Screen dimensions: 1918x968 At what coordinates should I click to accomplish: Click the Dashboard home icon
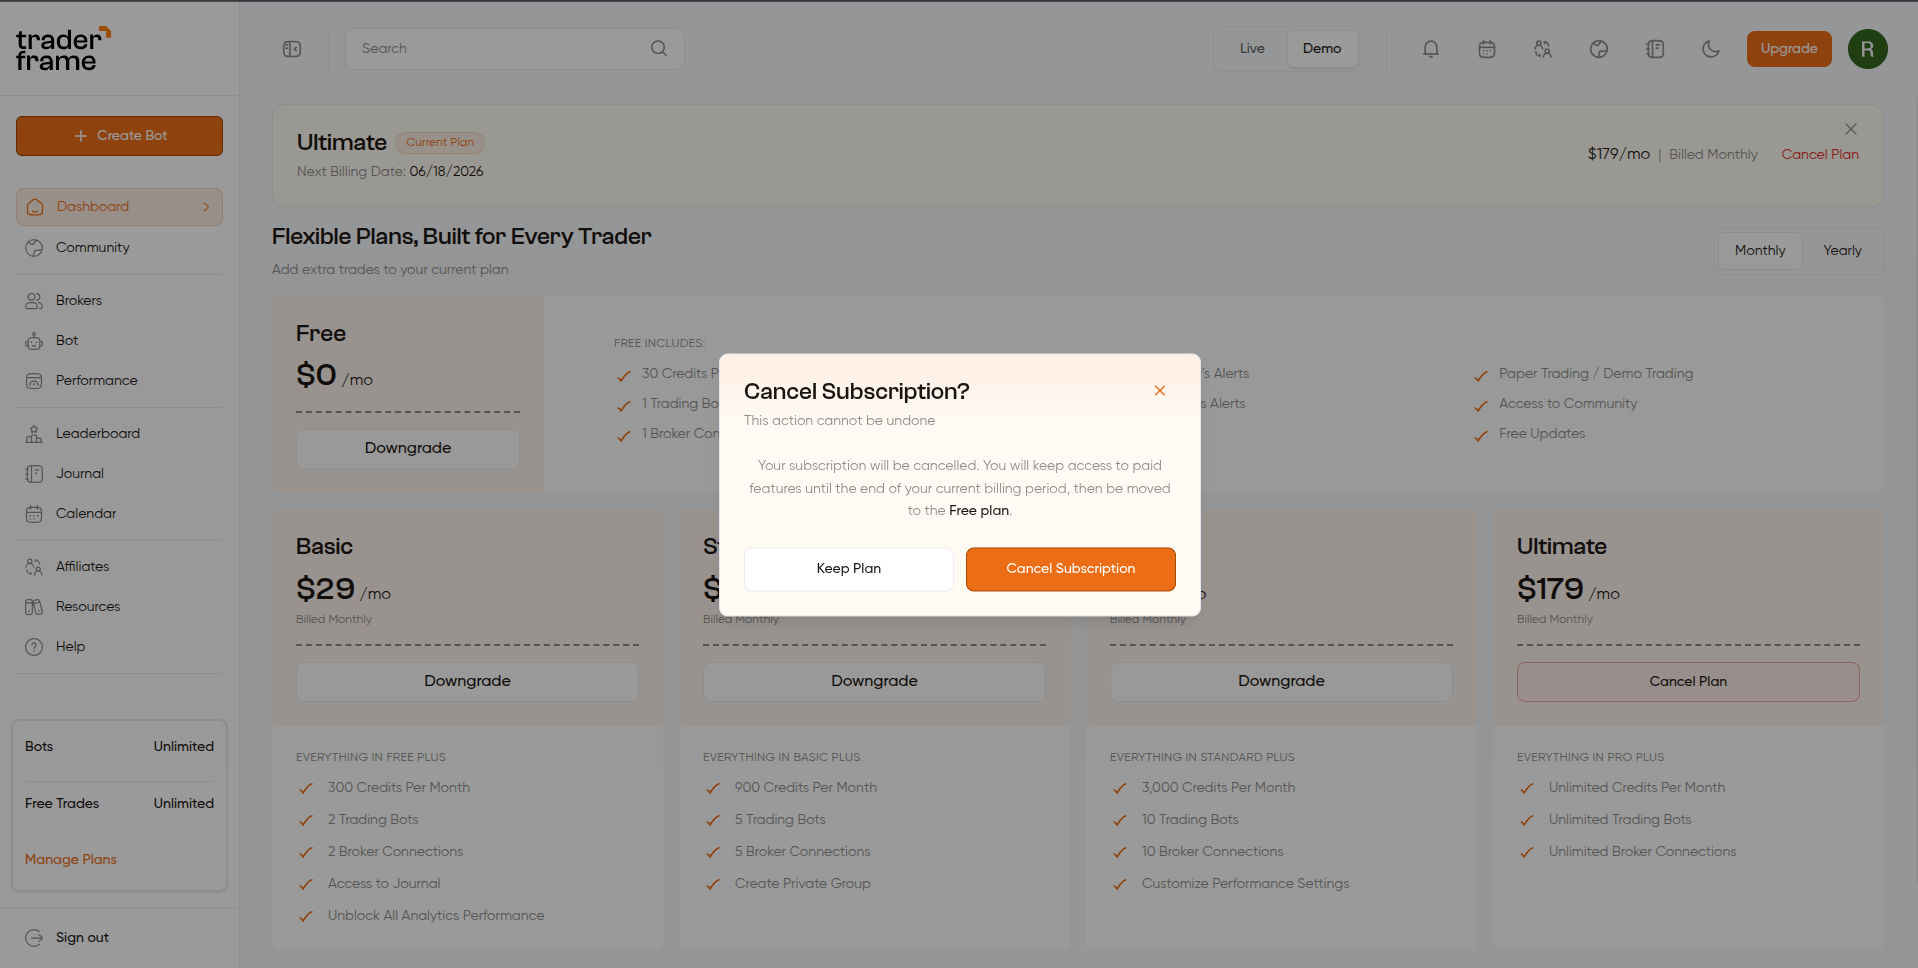tap(36, 207)
